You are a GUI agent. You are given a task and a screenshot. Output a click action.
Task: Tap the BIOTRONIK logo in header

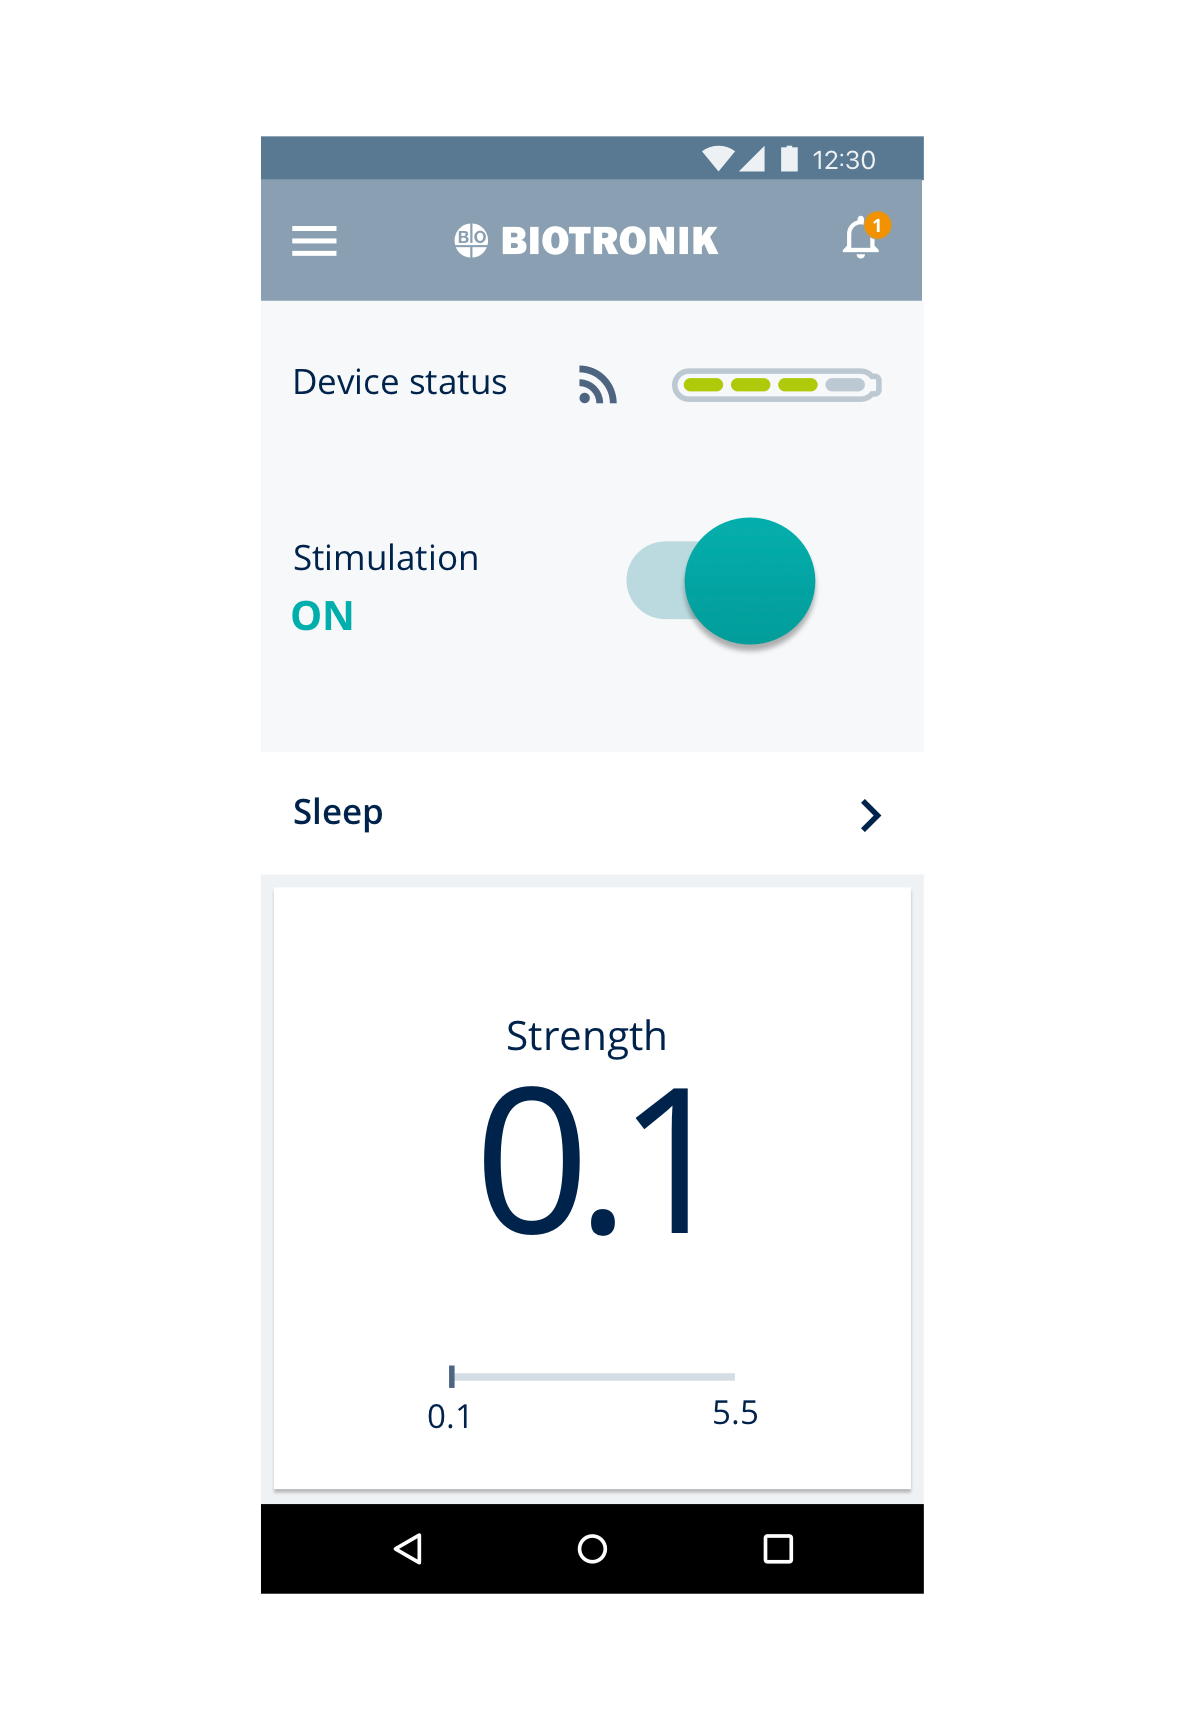pos(587,241)
